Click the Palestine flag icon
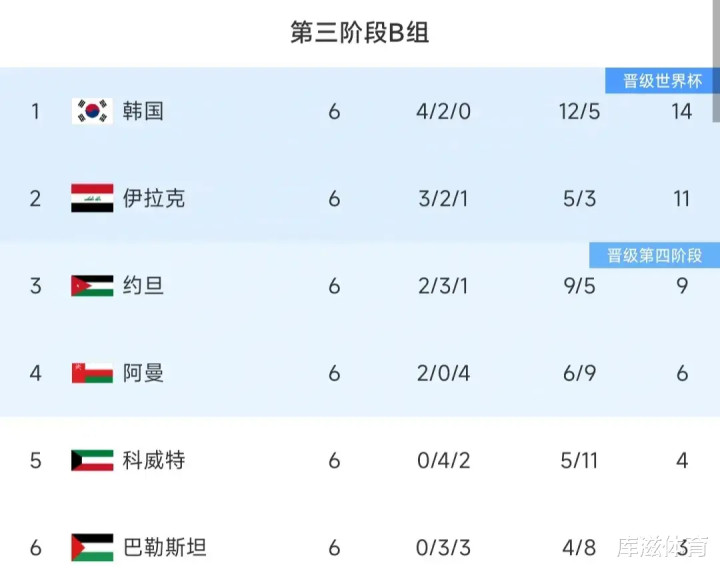This screenshot has width=720, height=573. tap(92, 547)
